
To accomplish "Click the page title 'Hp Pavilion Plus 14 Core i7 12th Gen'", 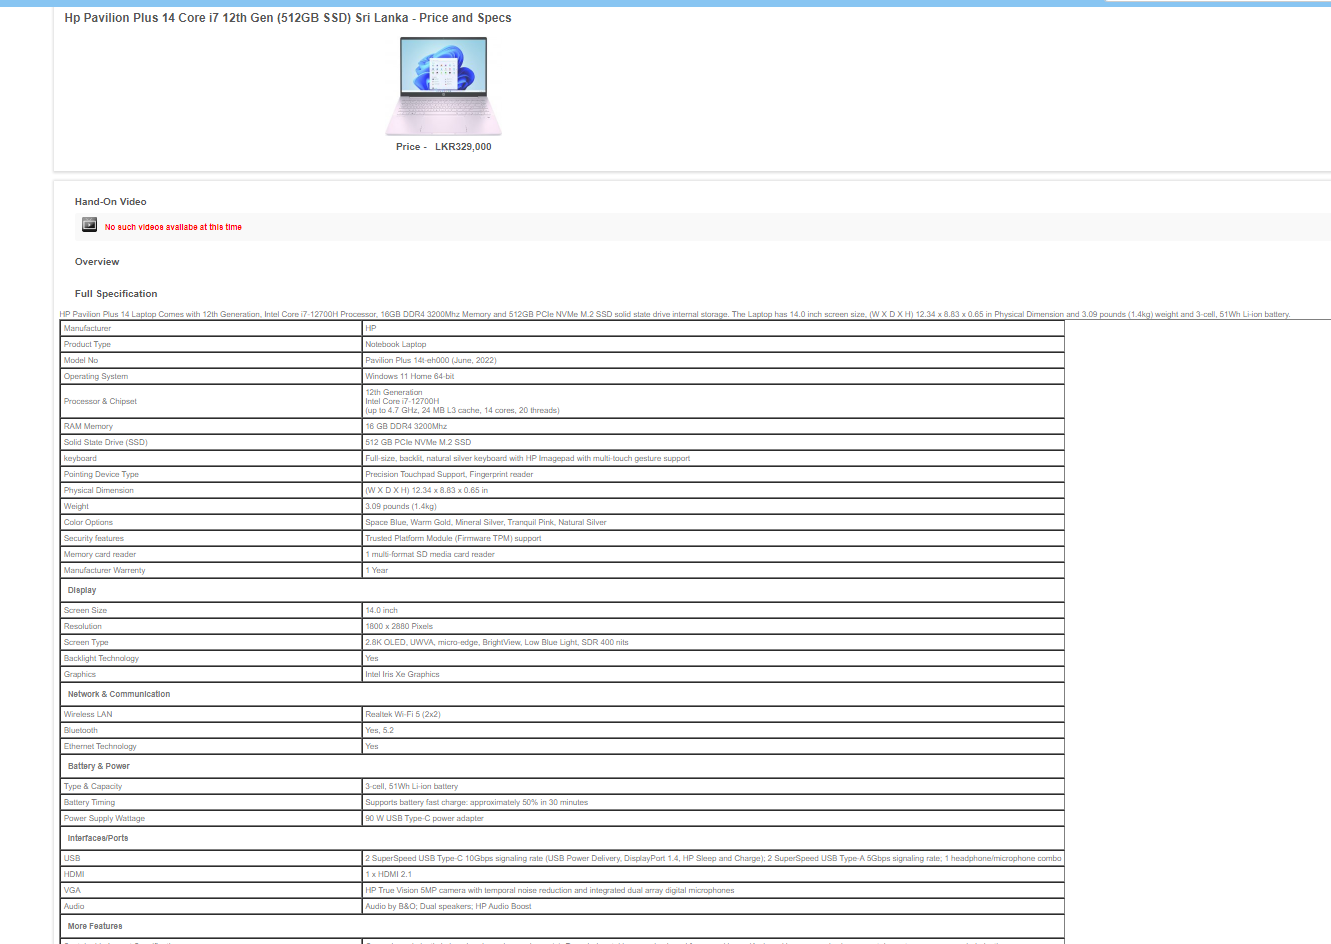I will pyautogui.click(x=288, y=18).
